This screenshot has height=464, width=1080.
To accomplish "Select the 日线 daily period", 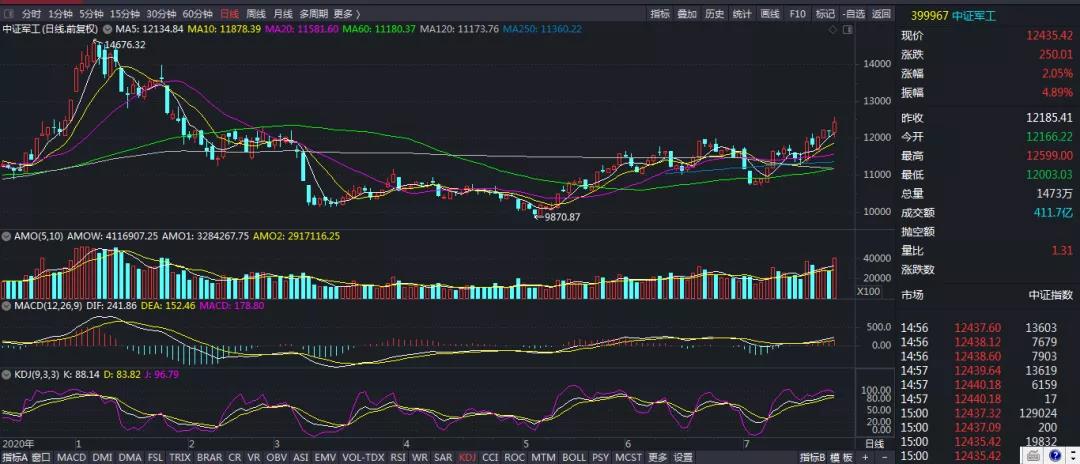I will point(229,14).
